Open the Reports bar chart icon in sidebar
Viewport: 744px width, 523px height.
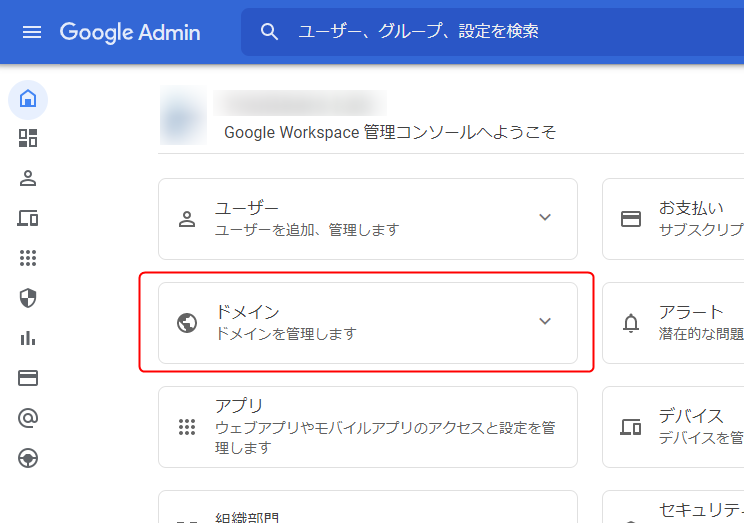tap(28, 338)
